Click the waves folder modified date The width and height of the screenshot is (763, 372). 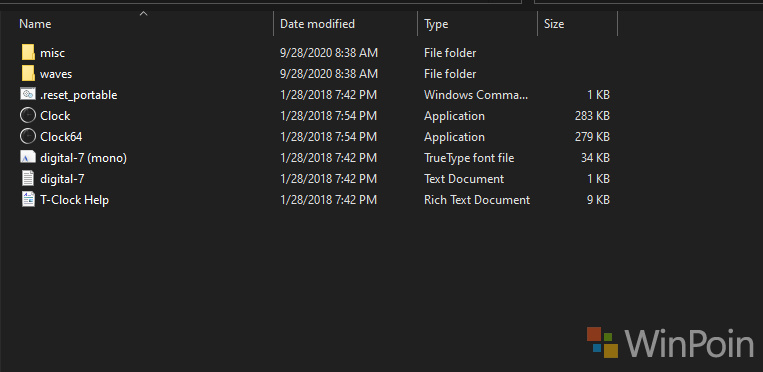329,74
